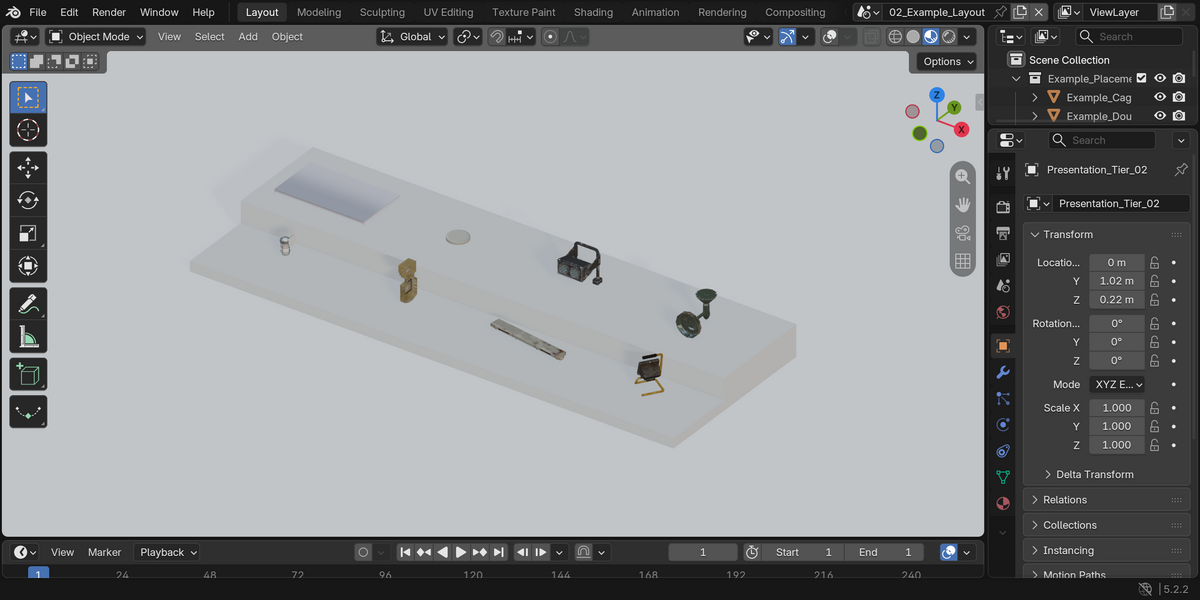Open the Options dropdown
Image resolution: width=1200 pixels, height=600 pixels.
[x=946, y=61]
